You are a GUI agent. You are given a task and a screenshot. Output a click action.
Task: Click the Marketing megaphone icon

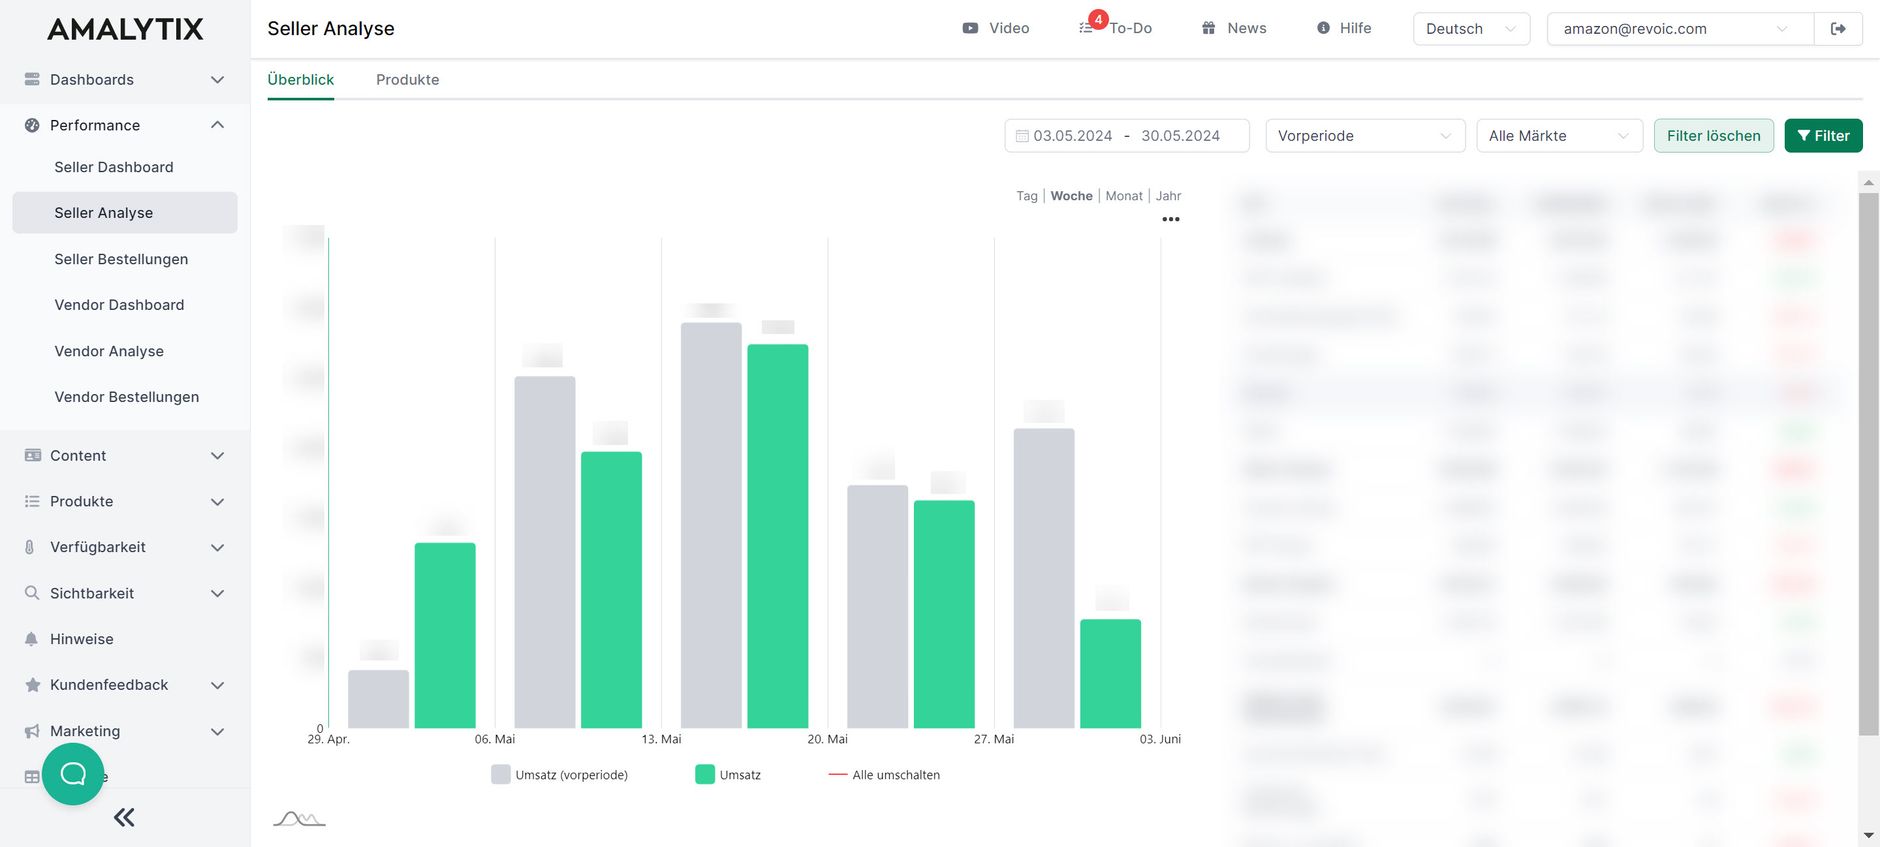tap(32, 731)
